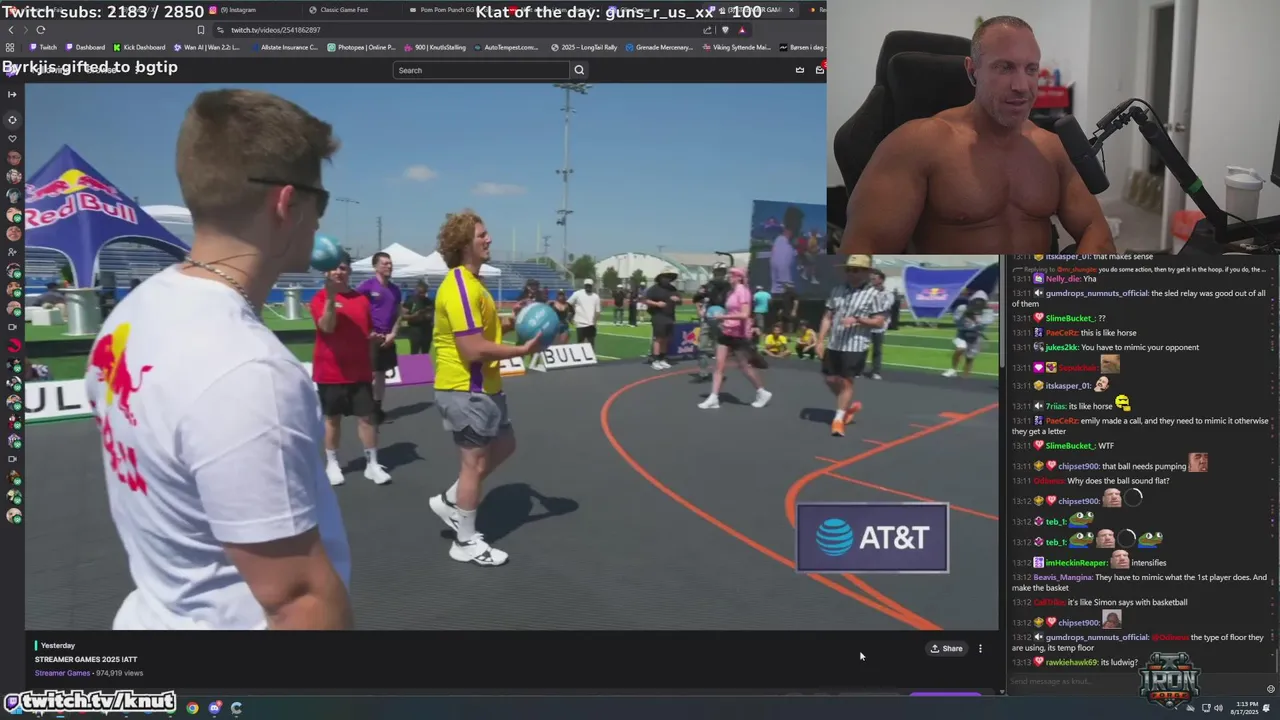Open the chat emote picker smiley
Viewport: 1280px width, 720px height.
click(1271, 688)
